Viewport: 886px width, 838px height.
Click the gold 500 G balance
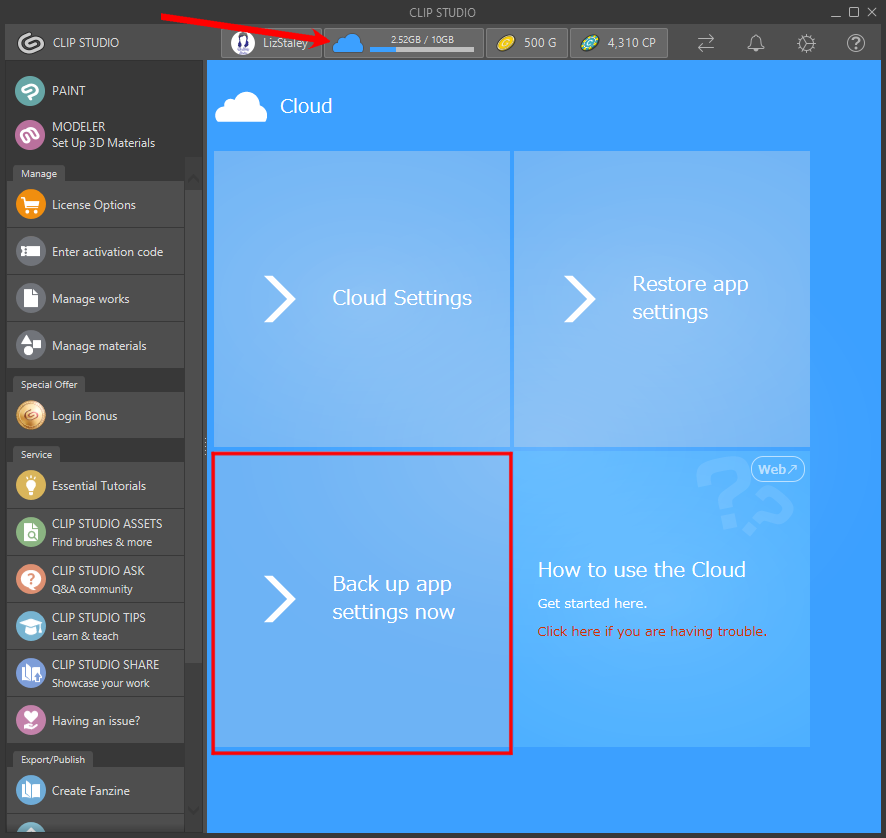(x=527, y=43)
